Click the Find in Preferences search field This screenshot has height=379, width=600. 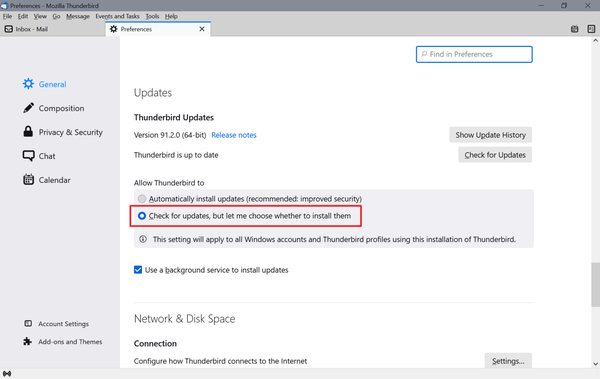(474, 54)
